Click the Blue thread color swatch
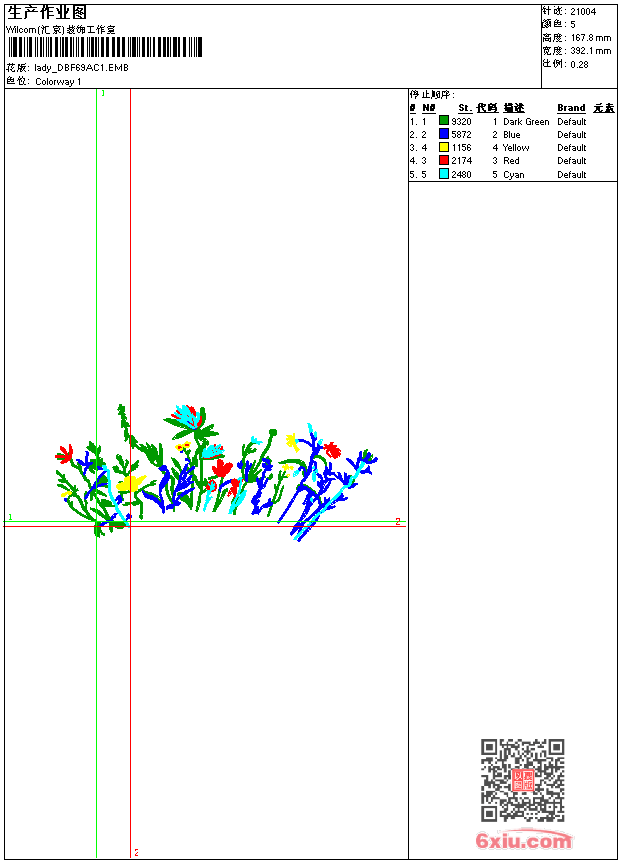The image size is (620, 860). point(444,133)
